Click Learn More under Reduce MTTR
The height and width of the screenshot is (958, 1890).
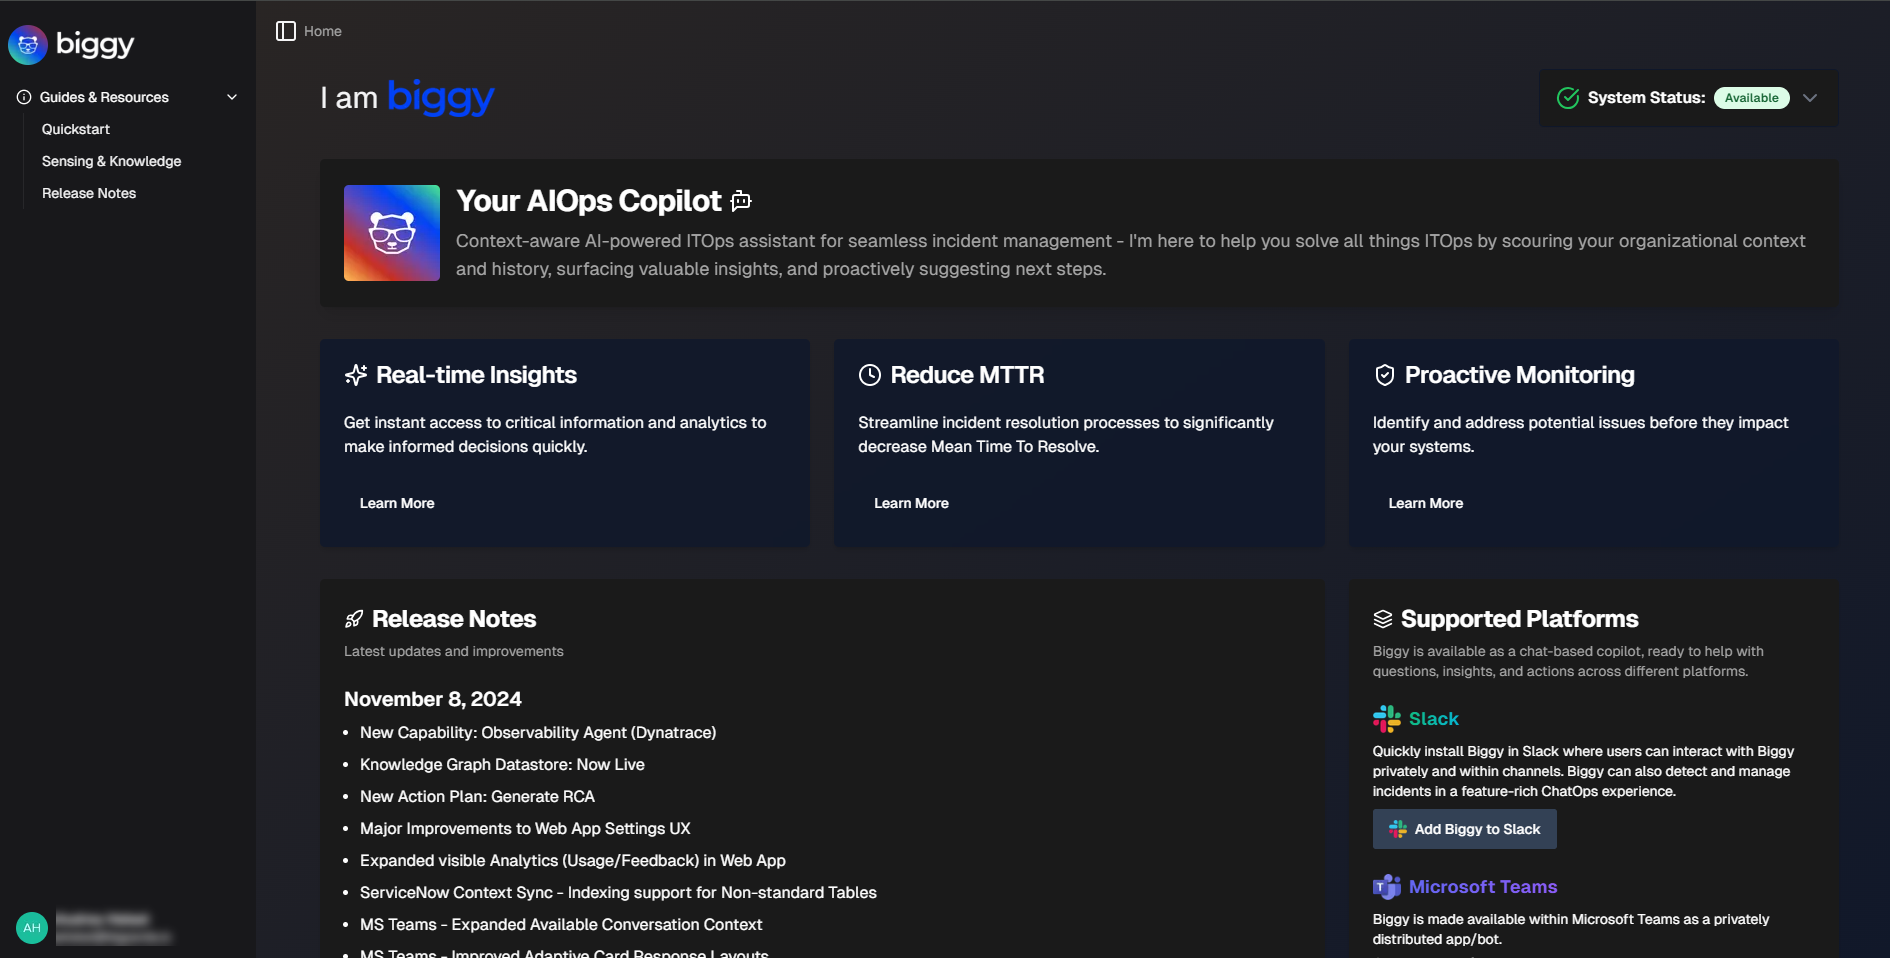pos(911,503)
